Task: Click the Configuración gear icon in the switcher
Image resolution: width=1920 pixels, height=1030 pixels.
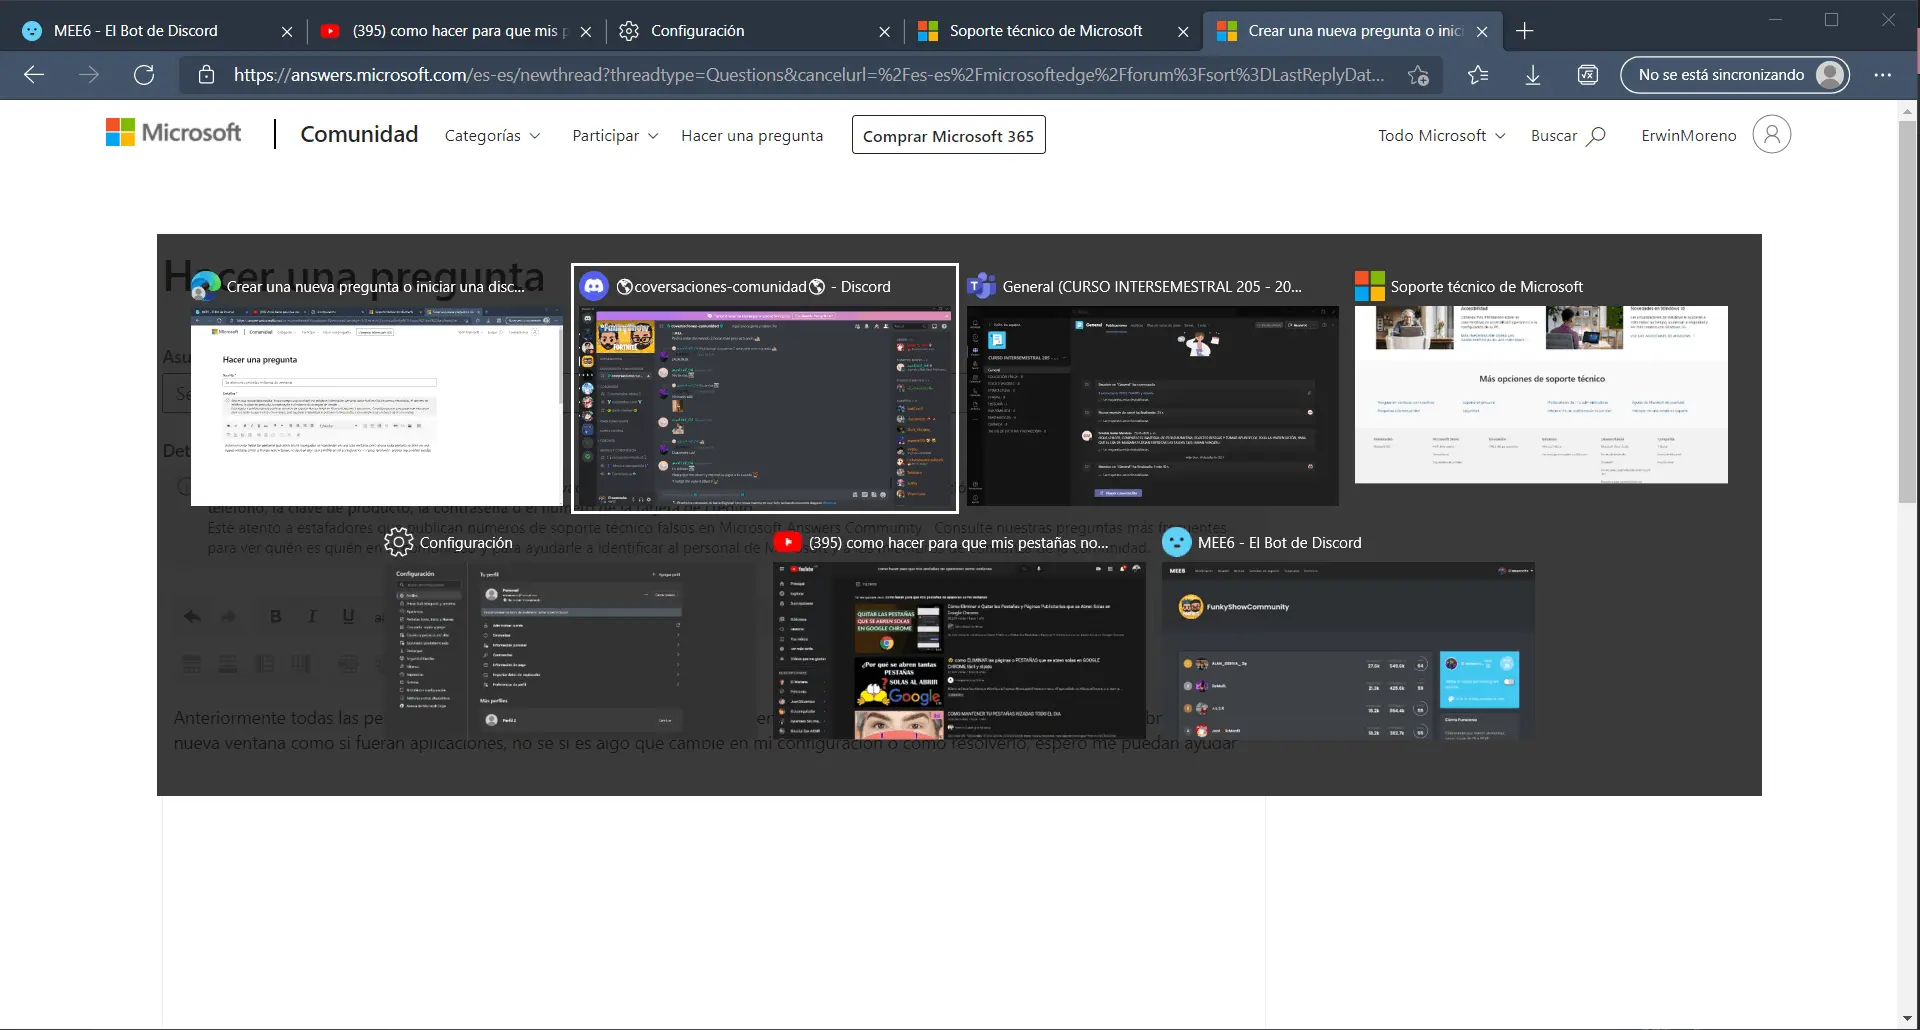Action: tap(398, 542)
